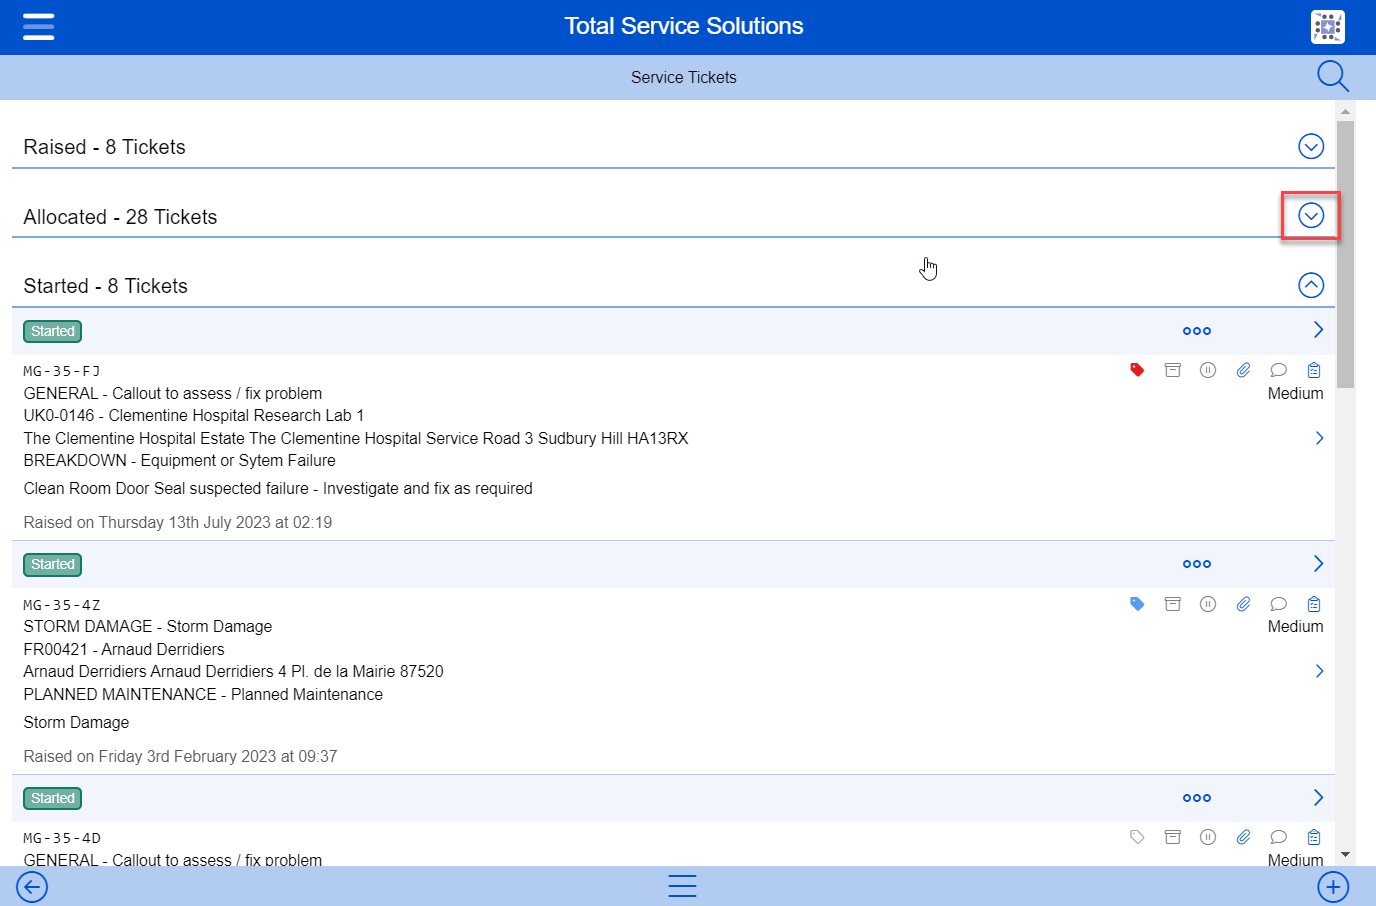
Task: Click red tag icon on ticket MG-35-FJ
Action: point(1137,370)
